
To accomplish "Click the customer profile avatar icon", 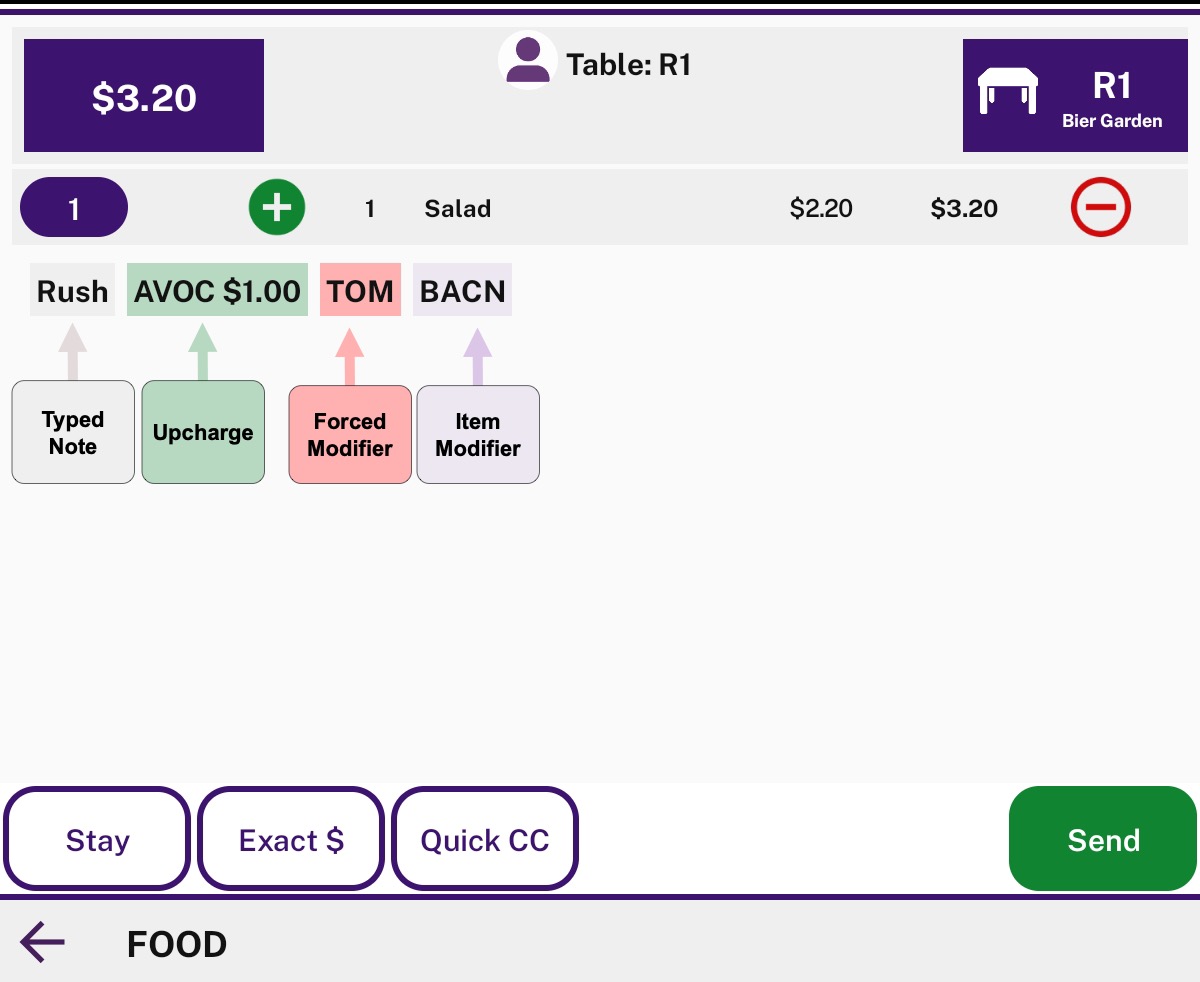I will coord(527,60).
